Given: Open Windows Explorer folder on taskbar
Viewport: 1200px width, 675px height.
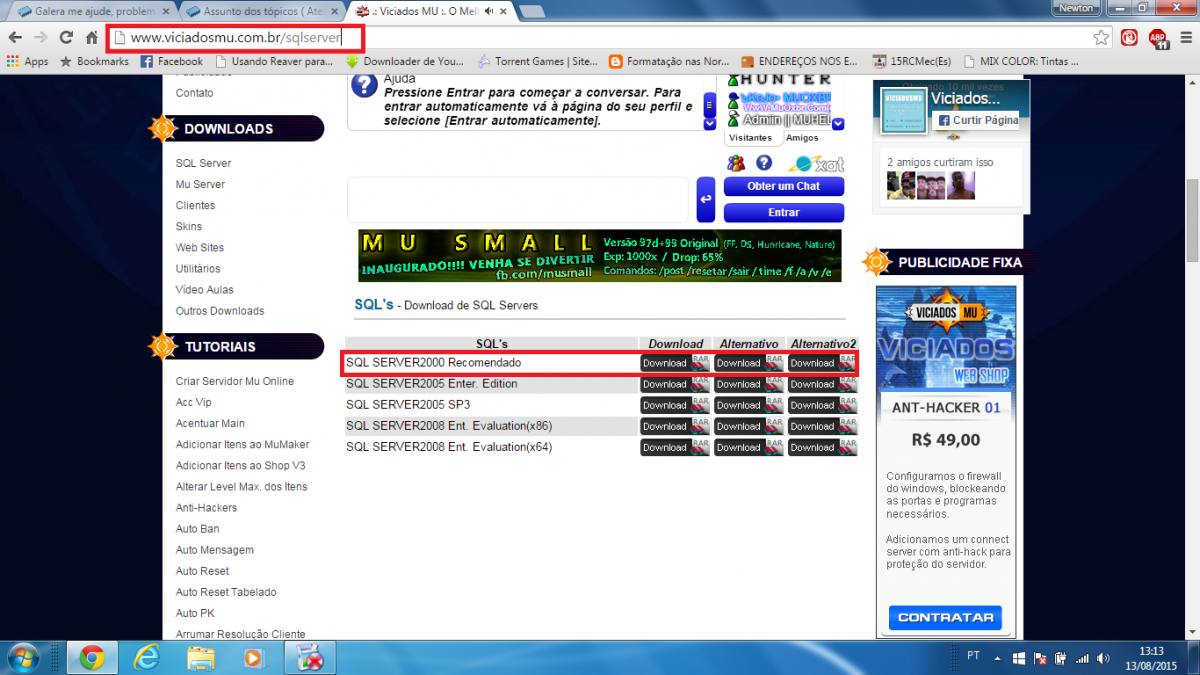Looking at the screenshot, I should (x=201, y=658).
